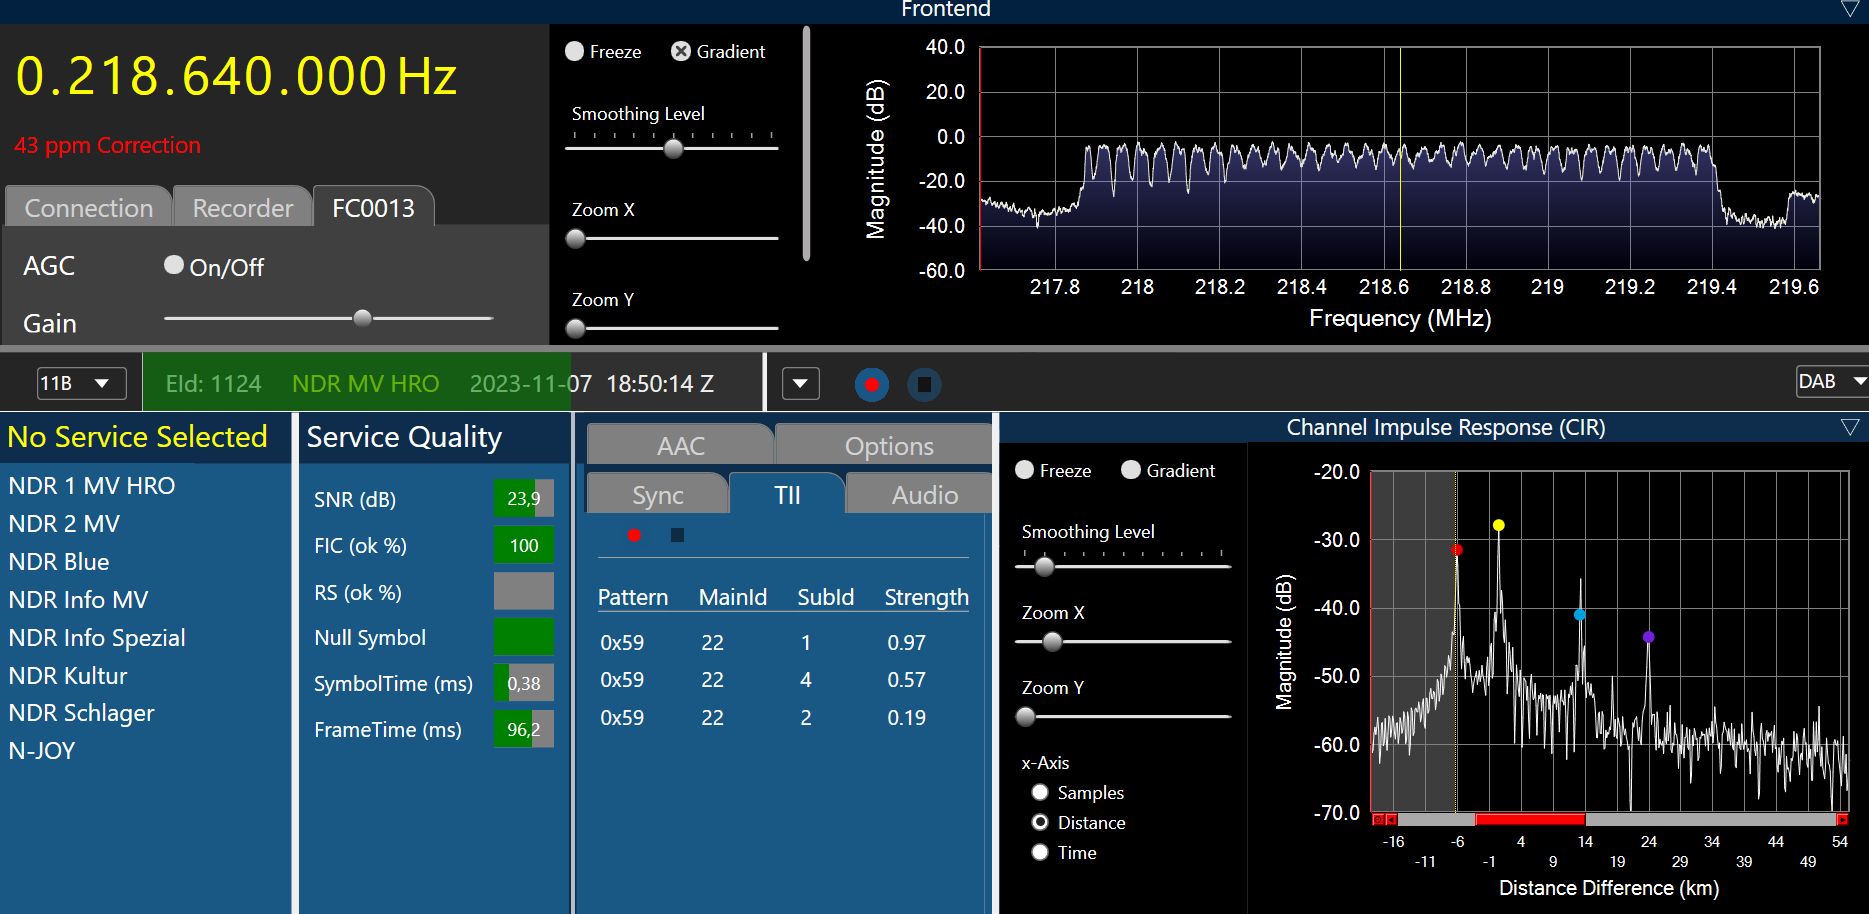Viewport: 1869px width, 914px height.
Task: Click the red scroll arrow at CIR right end
Action: (x=1841, y=820)
